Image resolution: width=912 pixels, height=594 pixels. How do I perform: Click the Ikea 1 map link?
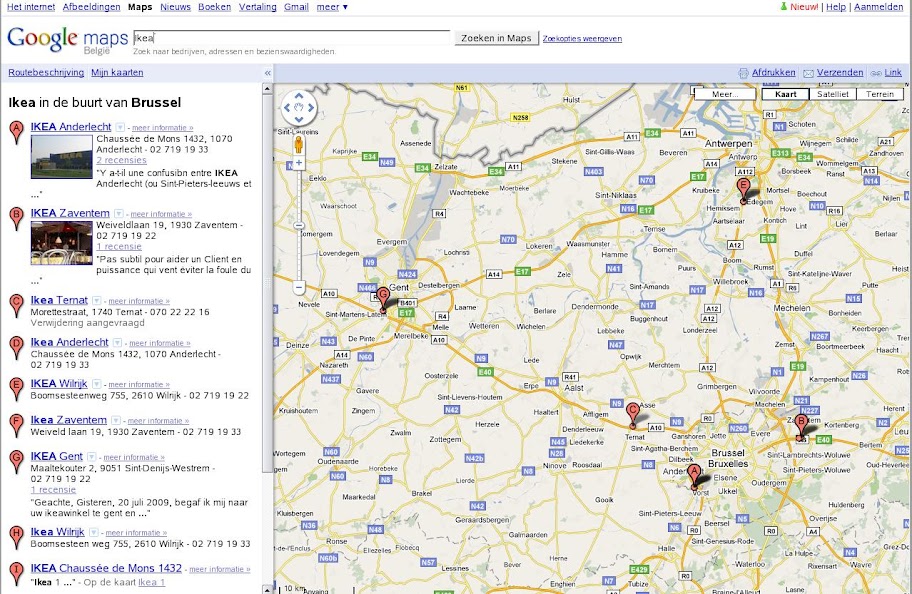pyautogui.click(x=151, y=582)
